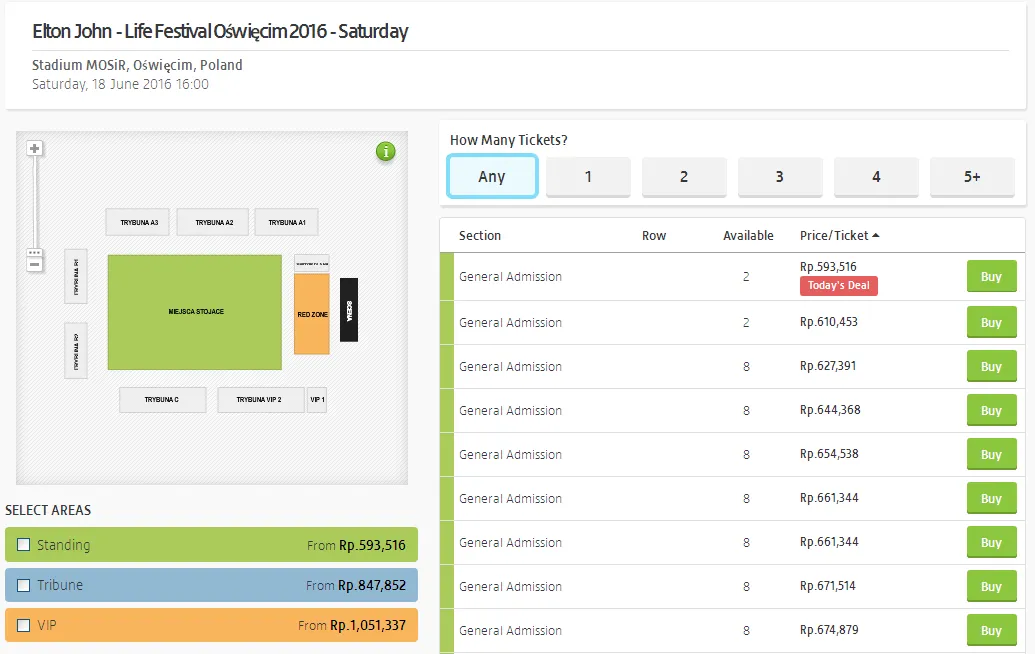This screenshot has height=654, width=1035.
Task: Select Trybuna A3 on the map
Action: click(139, 222)
